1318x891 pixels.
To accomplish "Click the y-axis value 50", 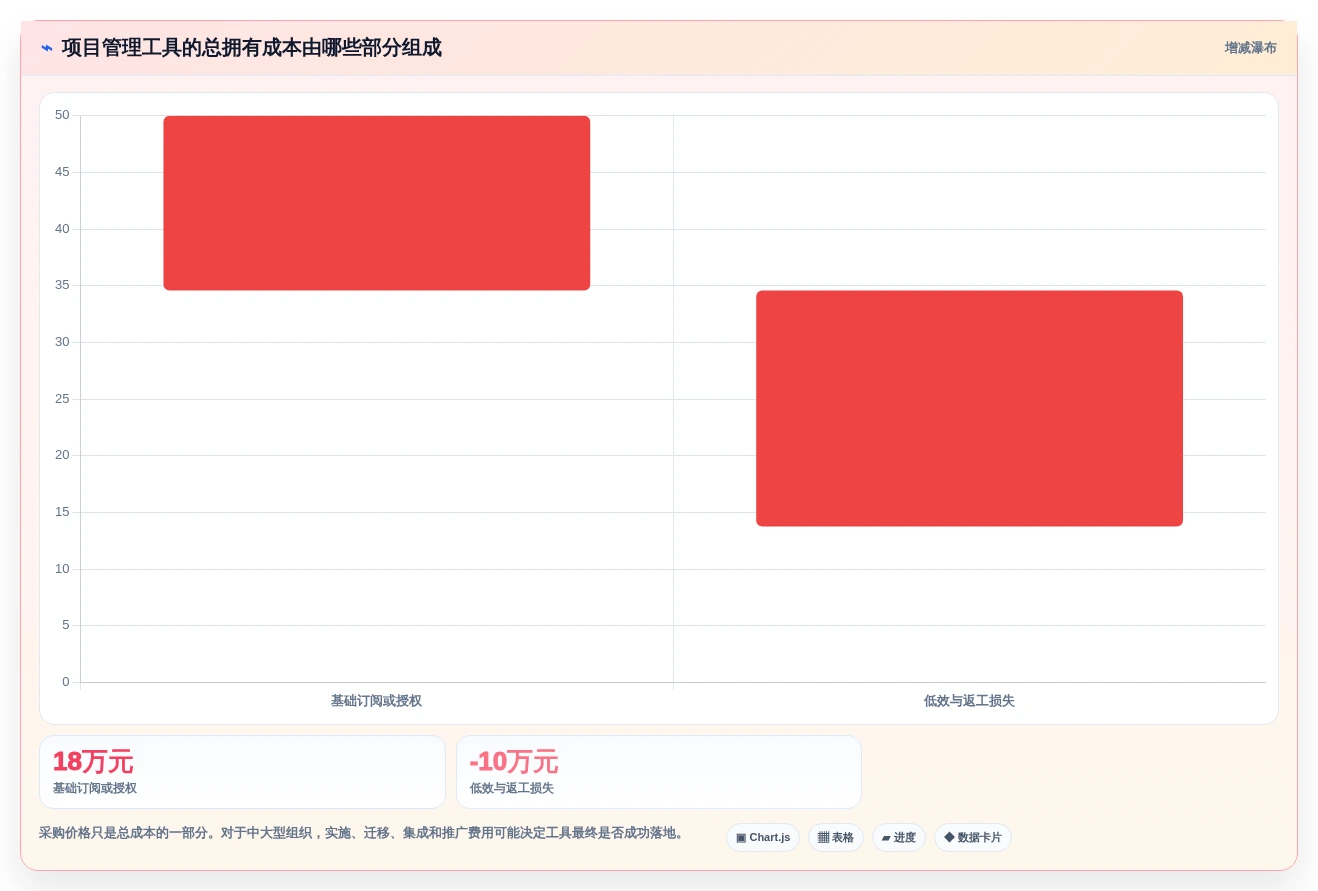I will coord(62,115).
